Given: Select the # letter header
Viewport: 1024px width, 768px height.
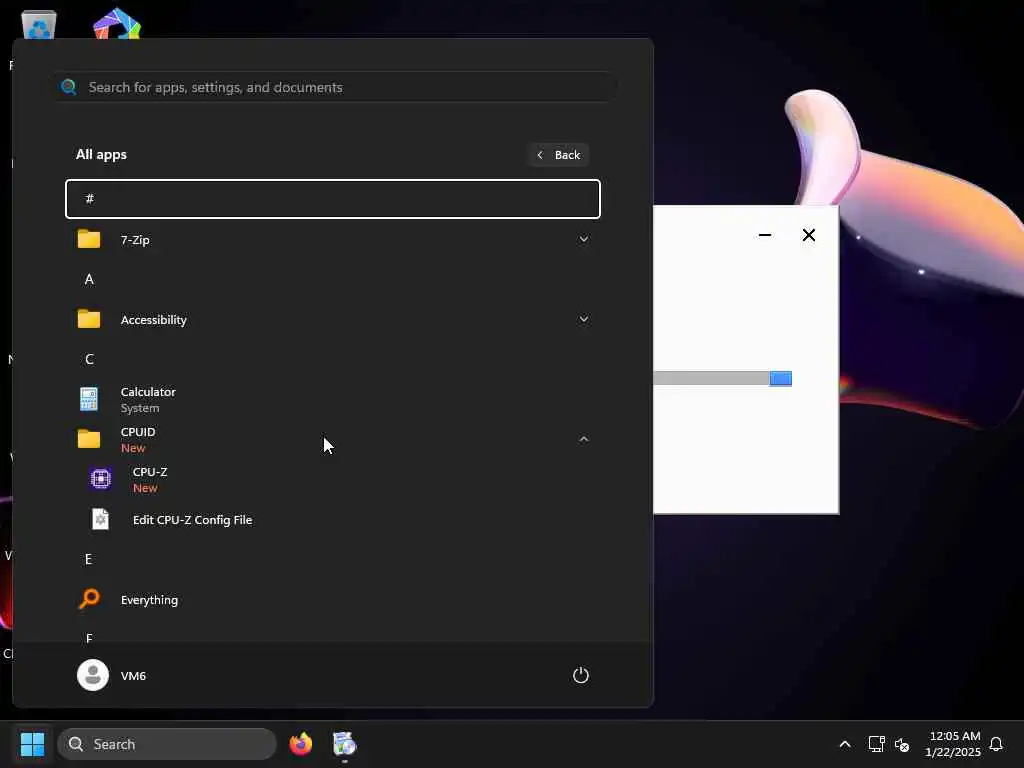Looking at the screenshot, I should [x=333, y=199].
